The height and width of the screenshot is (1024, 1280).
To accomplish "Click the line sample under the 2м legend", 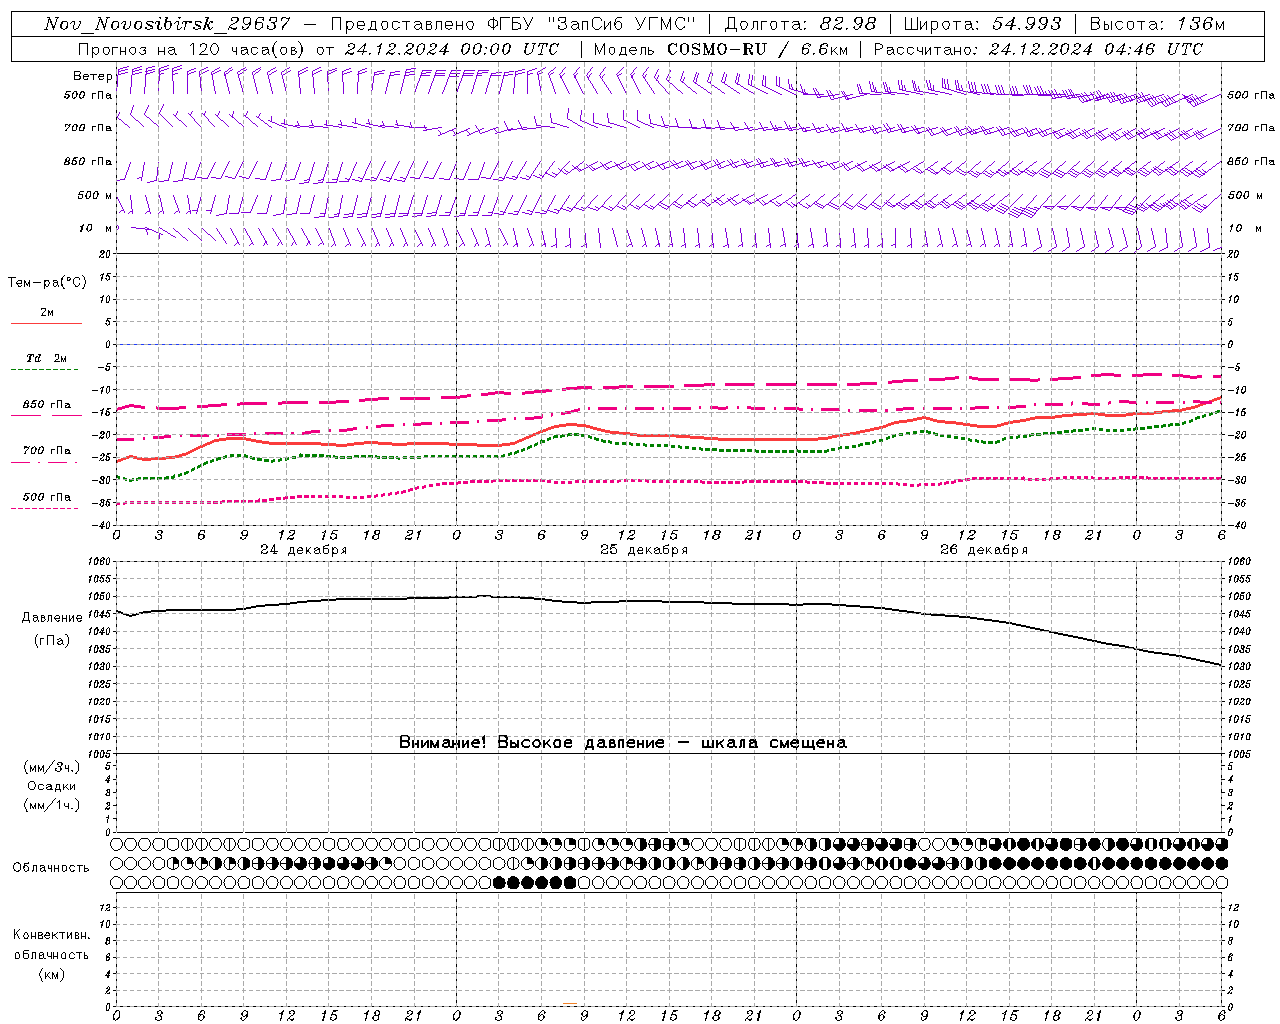I will [x=46, y=324].
